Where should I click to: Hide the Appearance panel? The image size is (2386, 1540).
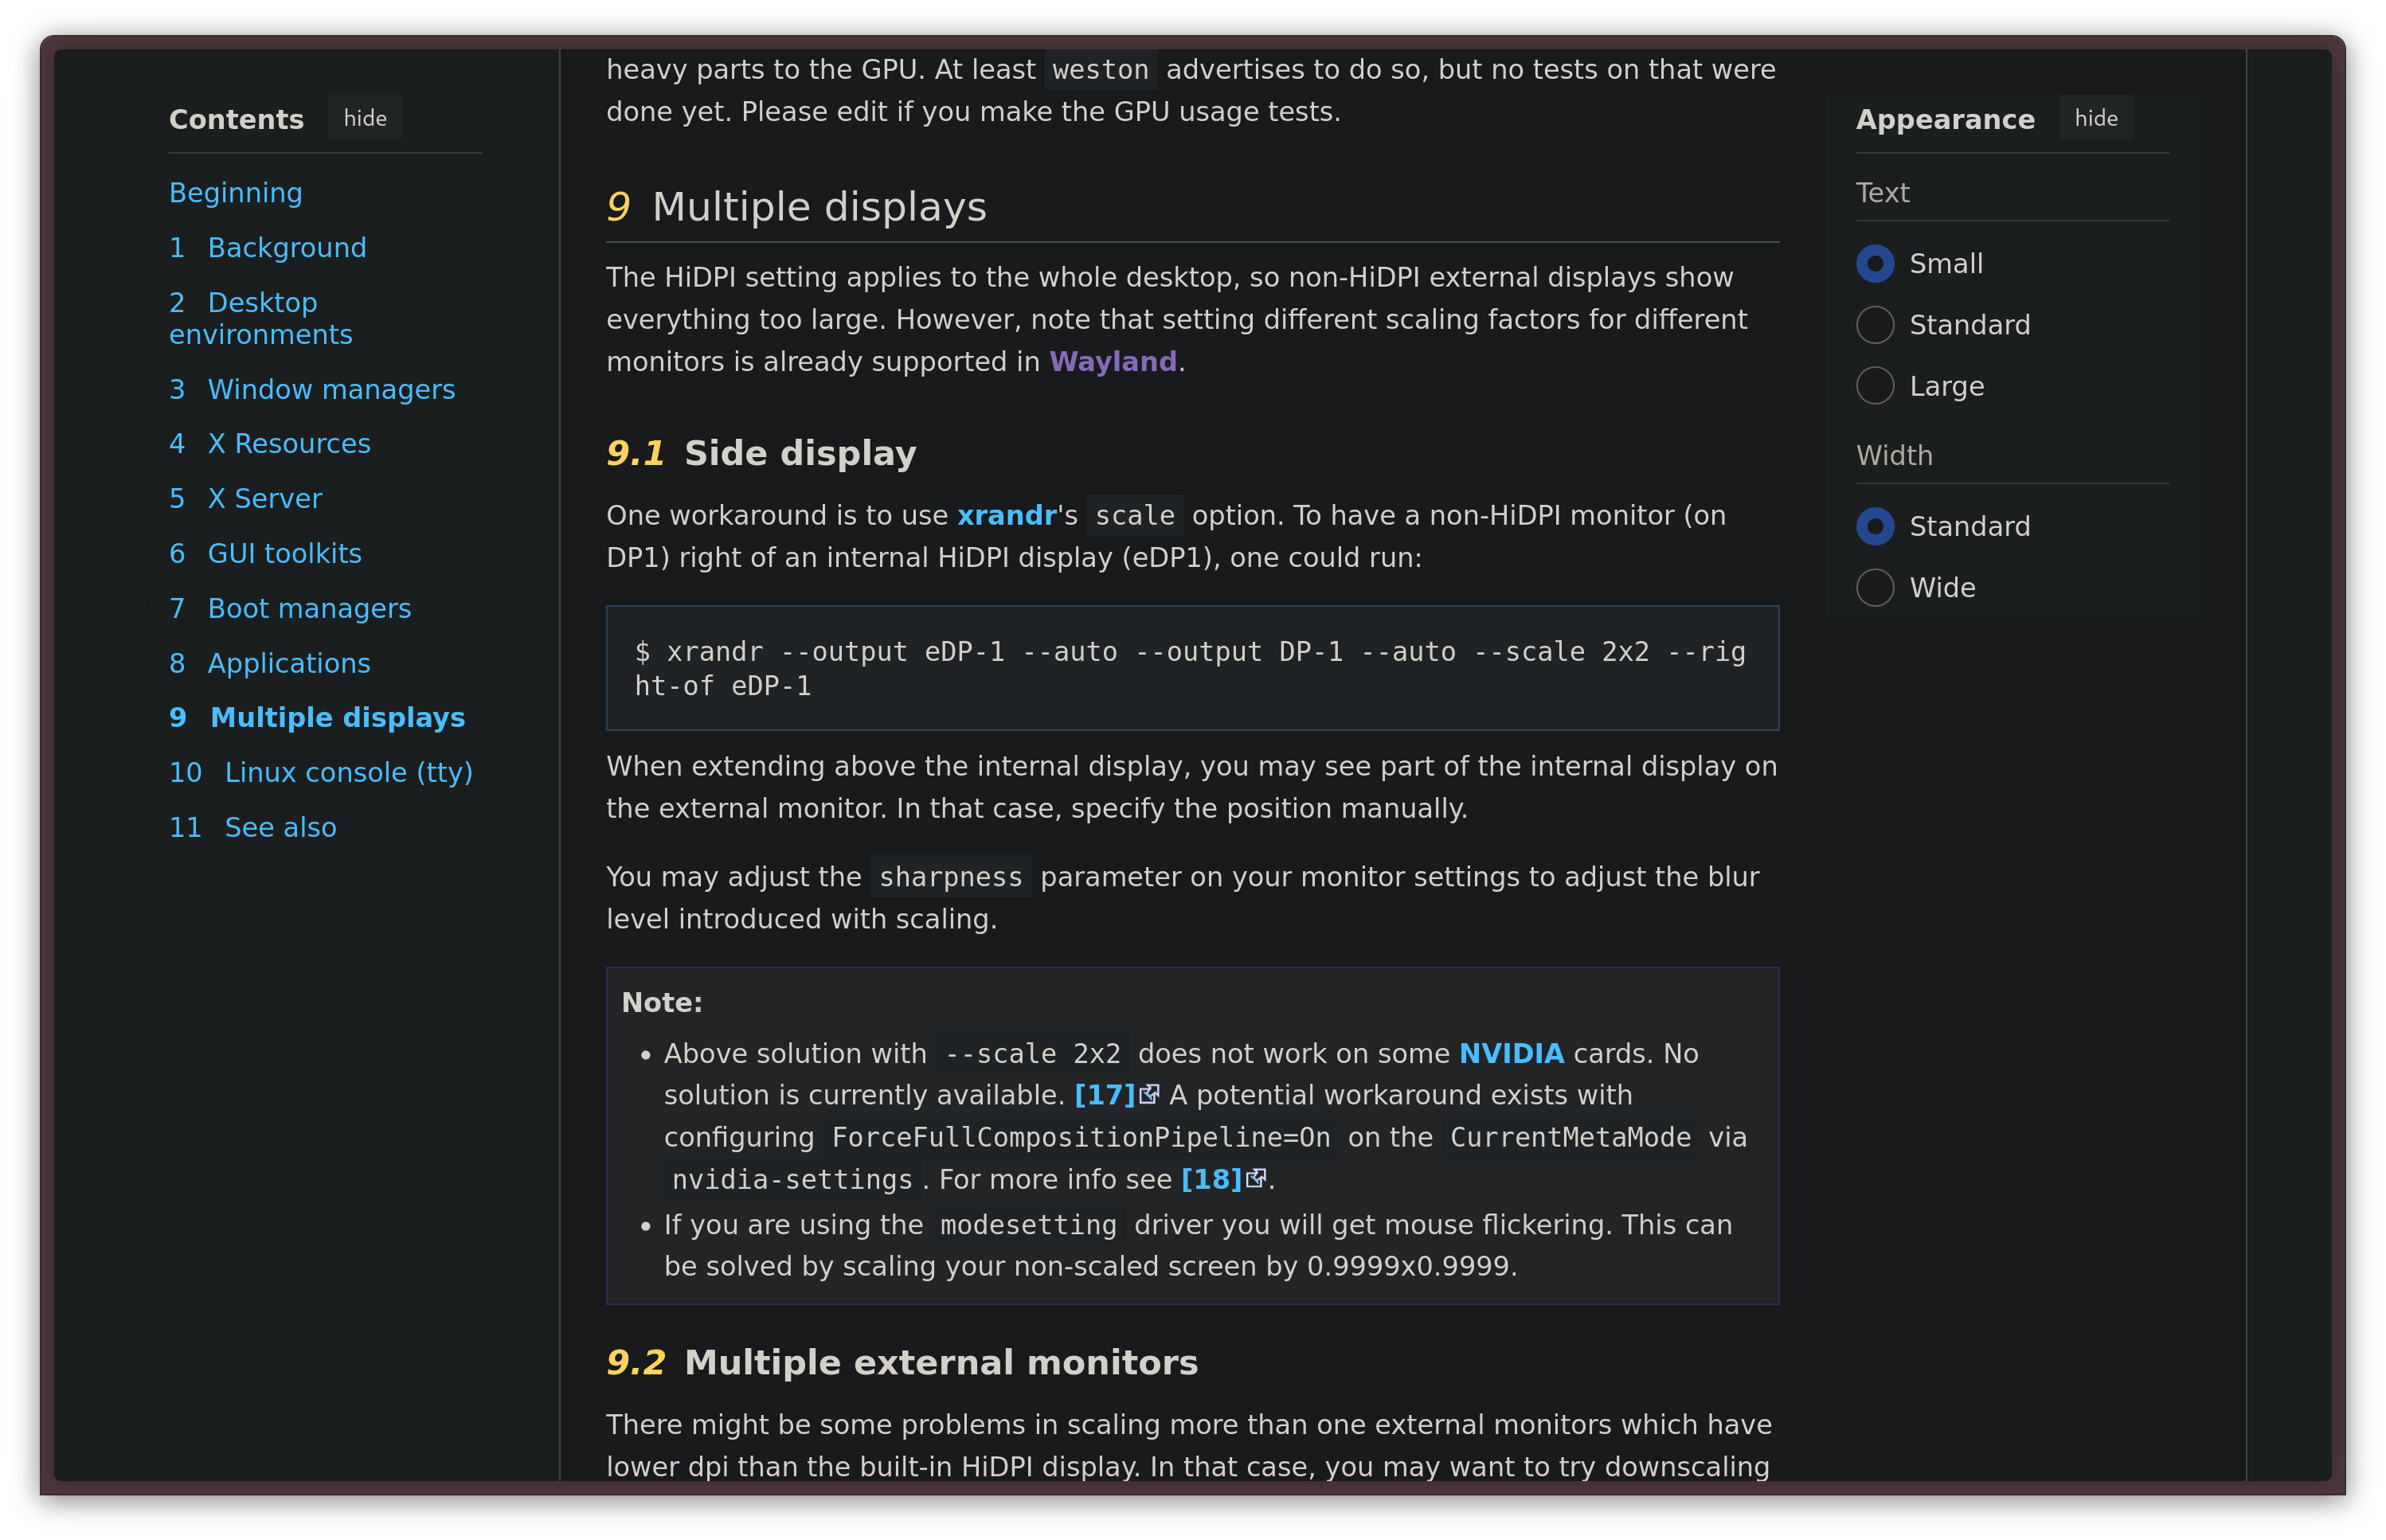(x=2095, y=119)
